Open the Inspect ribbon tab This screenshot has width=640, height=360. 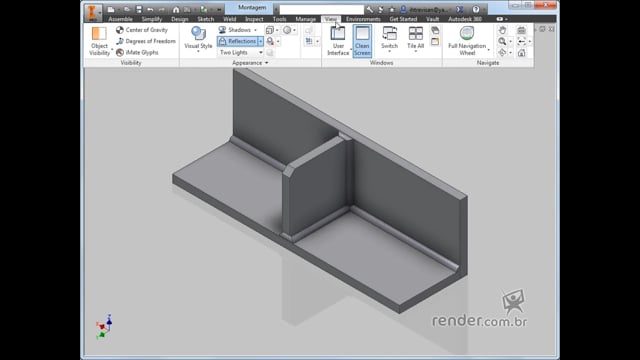click(254, 19)
